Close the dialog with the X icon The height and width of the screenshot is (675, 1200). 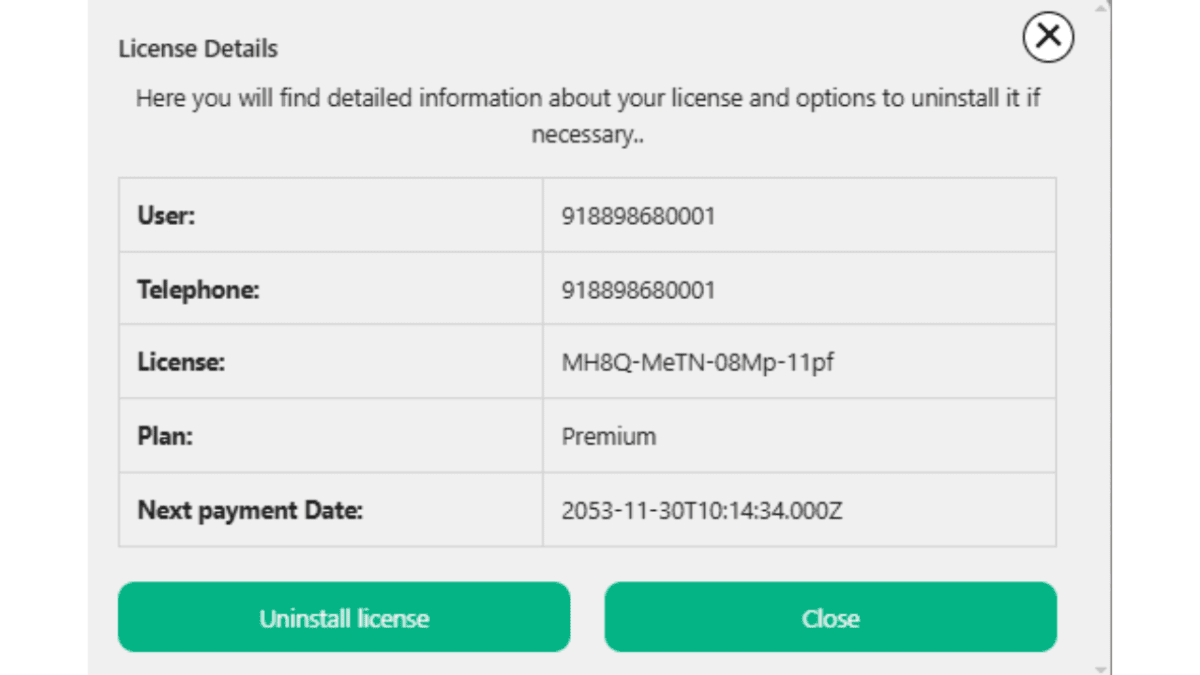pos(1048,37)
